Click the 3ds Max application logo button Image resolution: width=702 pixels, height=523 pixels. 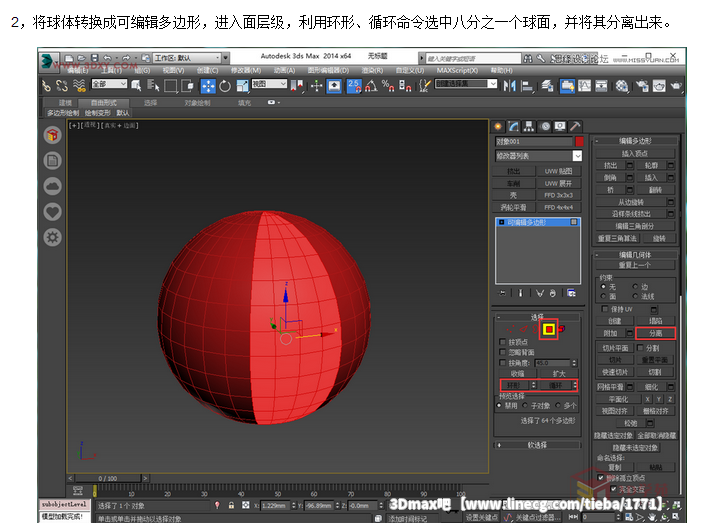tap(49, 61)
